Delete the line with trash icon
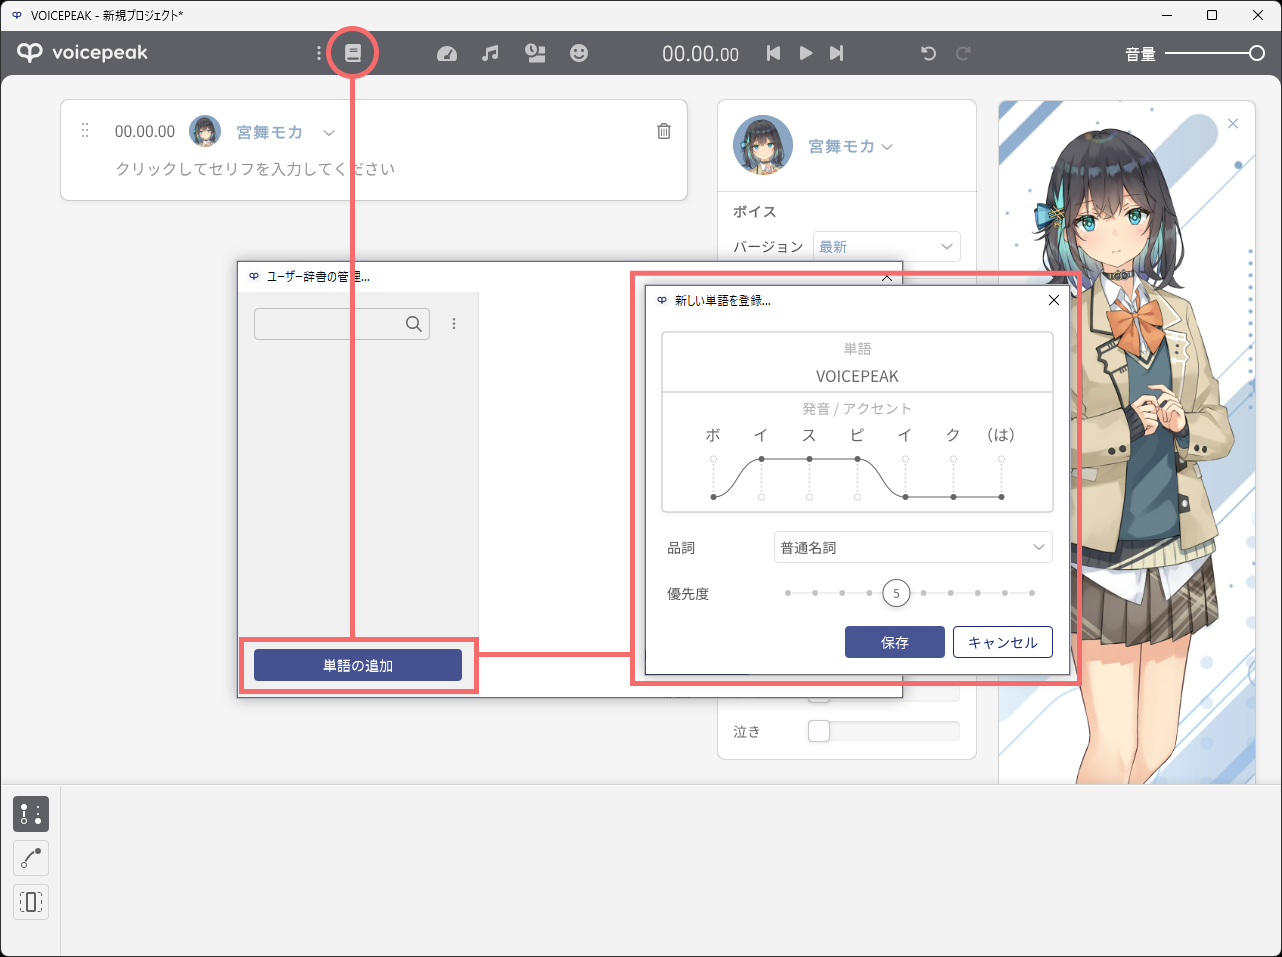The image size is (1282, 957). click(x=664, y=131)
